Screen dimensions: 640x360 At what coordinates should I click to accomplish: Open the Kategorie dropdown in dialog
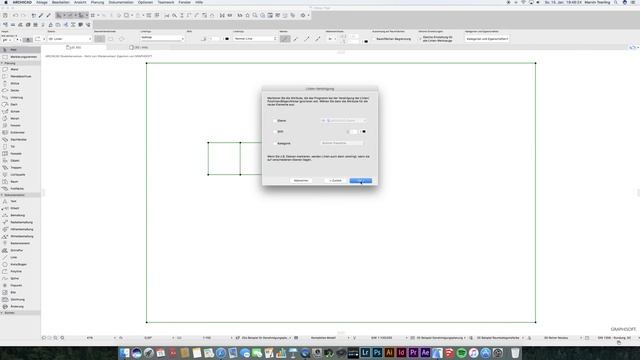tap(342, 143)
